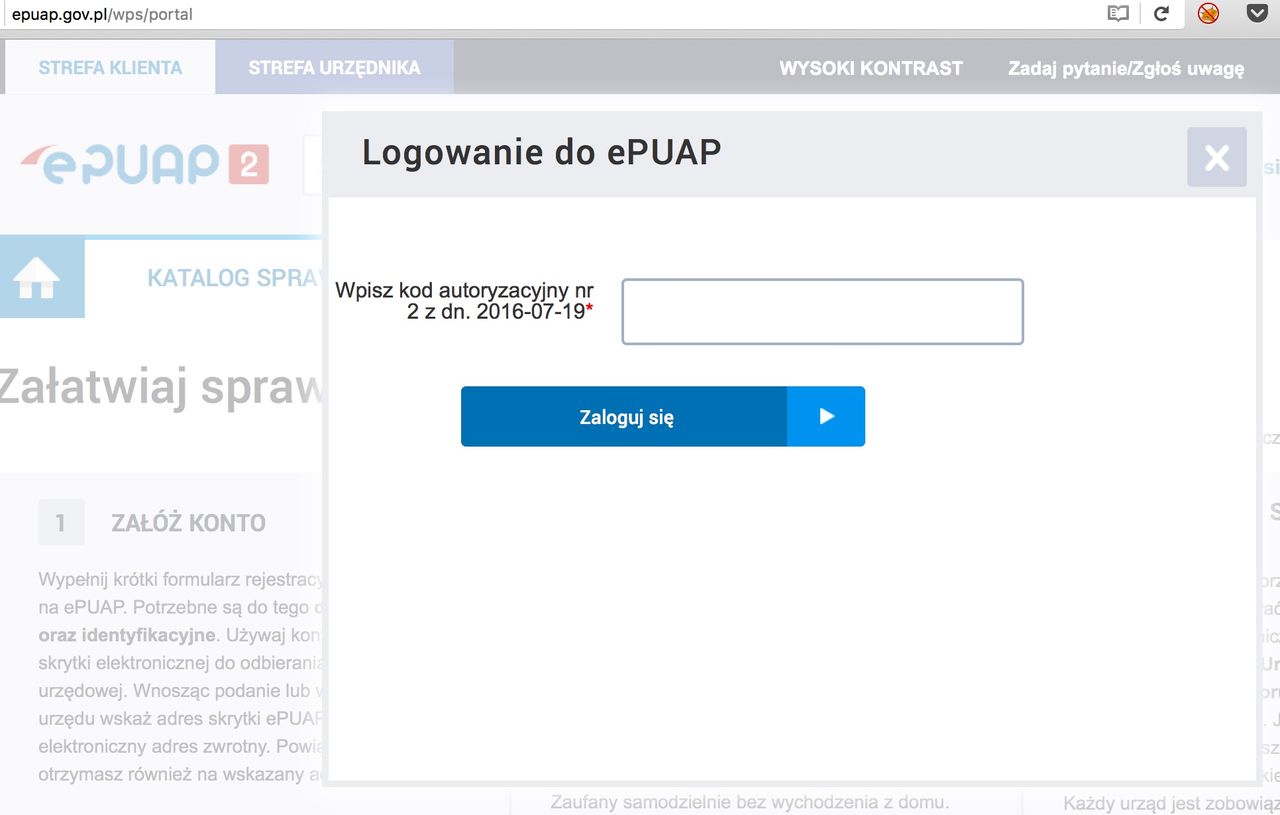
Task: Open reader mode via the book icon
Action: coord(1117,14)
